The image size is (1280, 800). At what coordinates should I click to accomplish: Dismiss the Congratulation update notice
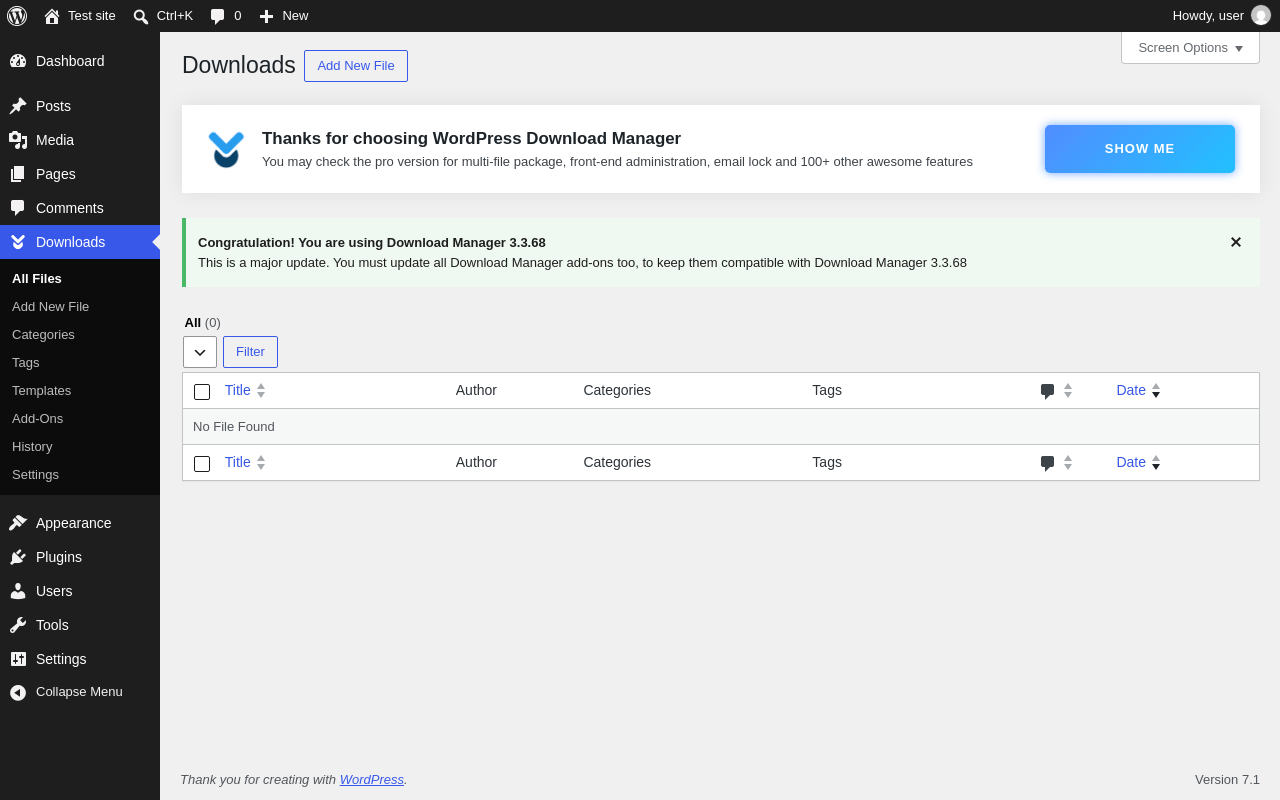tap(1236, 242)
